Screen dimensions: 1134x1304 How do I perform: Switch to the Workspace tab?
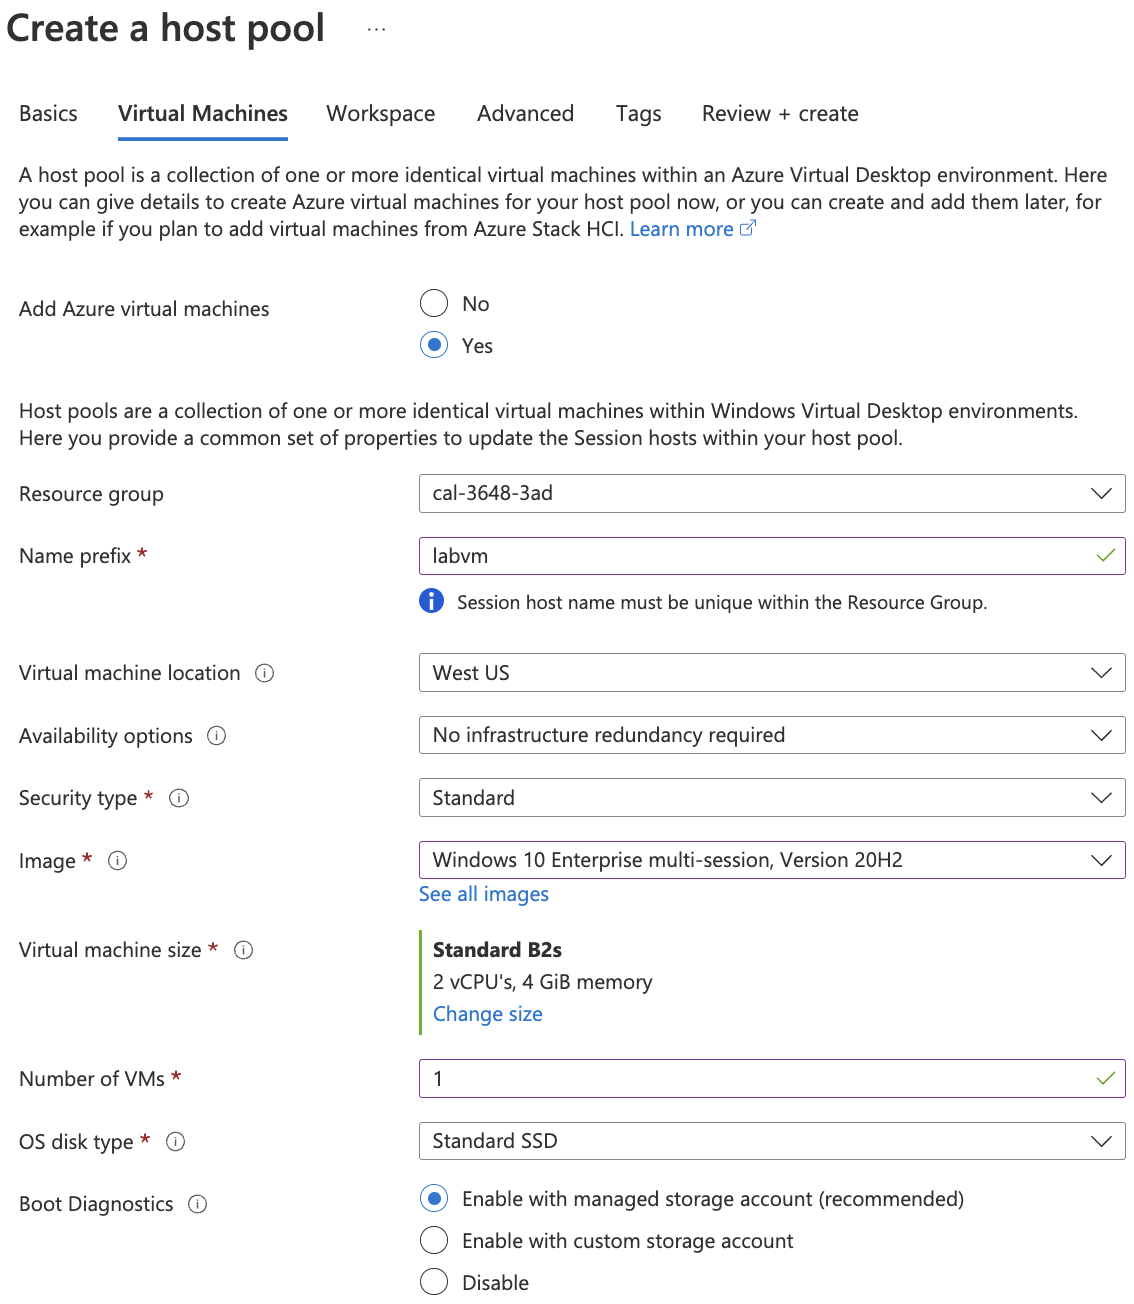pyautogui.click(x=380, y=114)
